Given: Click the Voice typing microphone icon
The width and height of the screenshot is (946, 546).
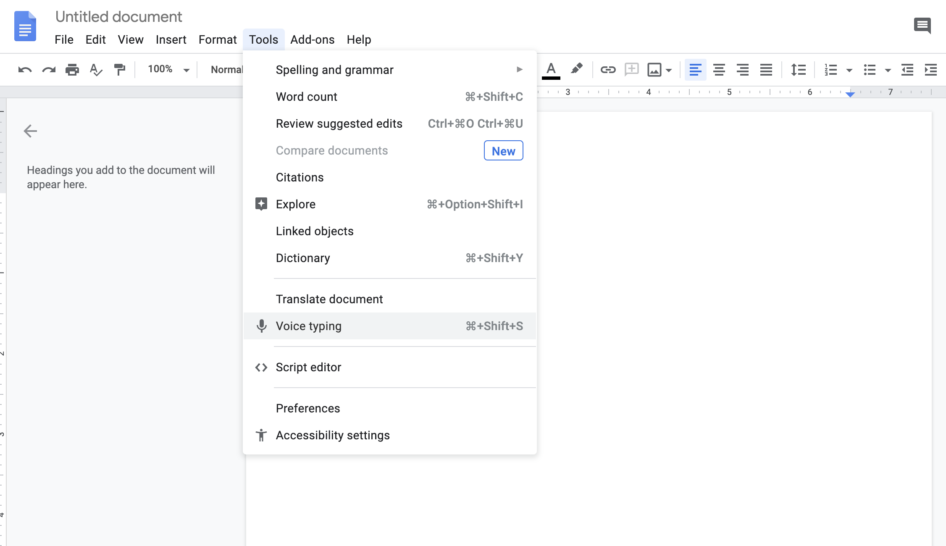Looking at the screenshot, I should pyautogui.click(x=261, y=326).
